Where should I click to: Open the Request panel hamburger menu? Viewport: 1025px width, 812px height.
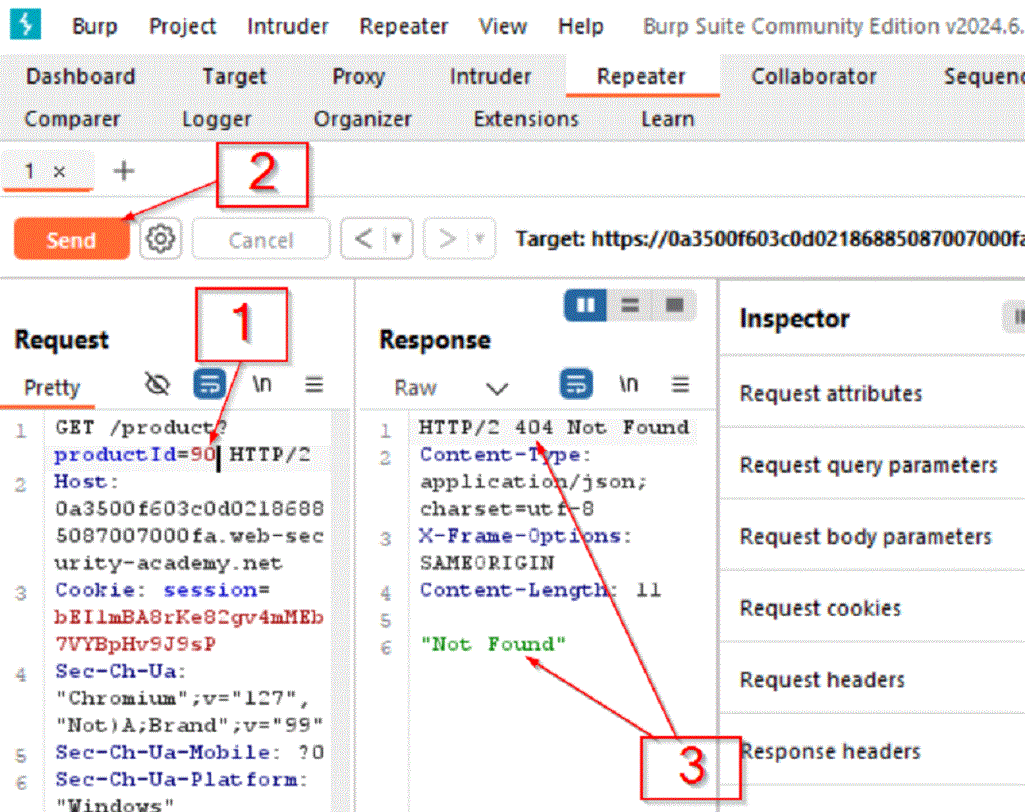(314, 385)
